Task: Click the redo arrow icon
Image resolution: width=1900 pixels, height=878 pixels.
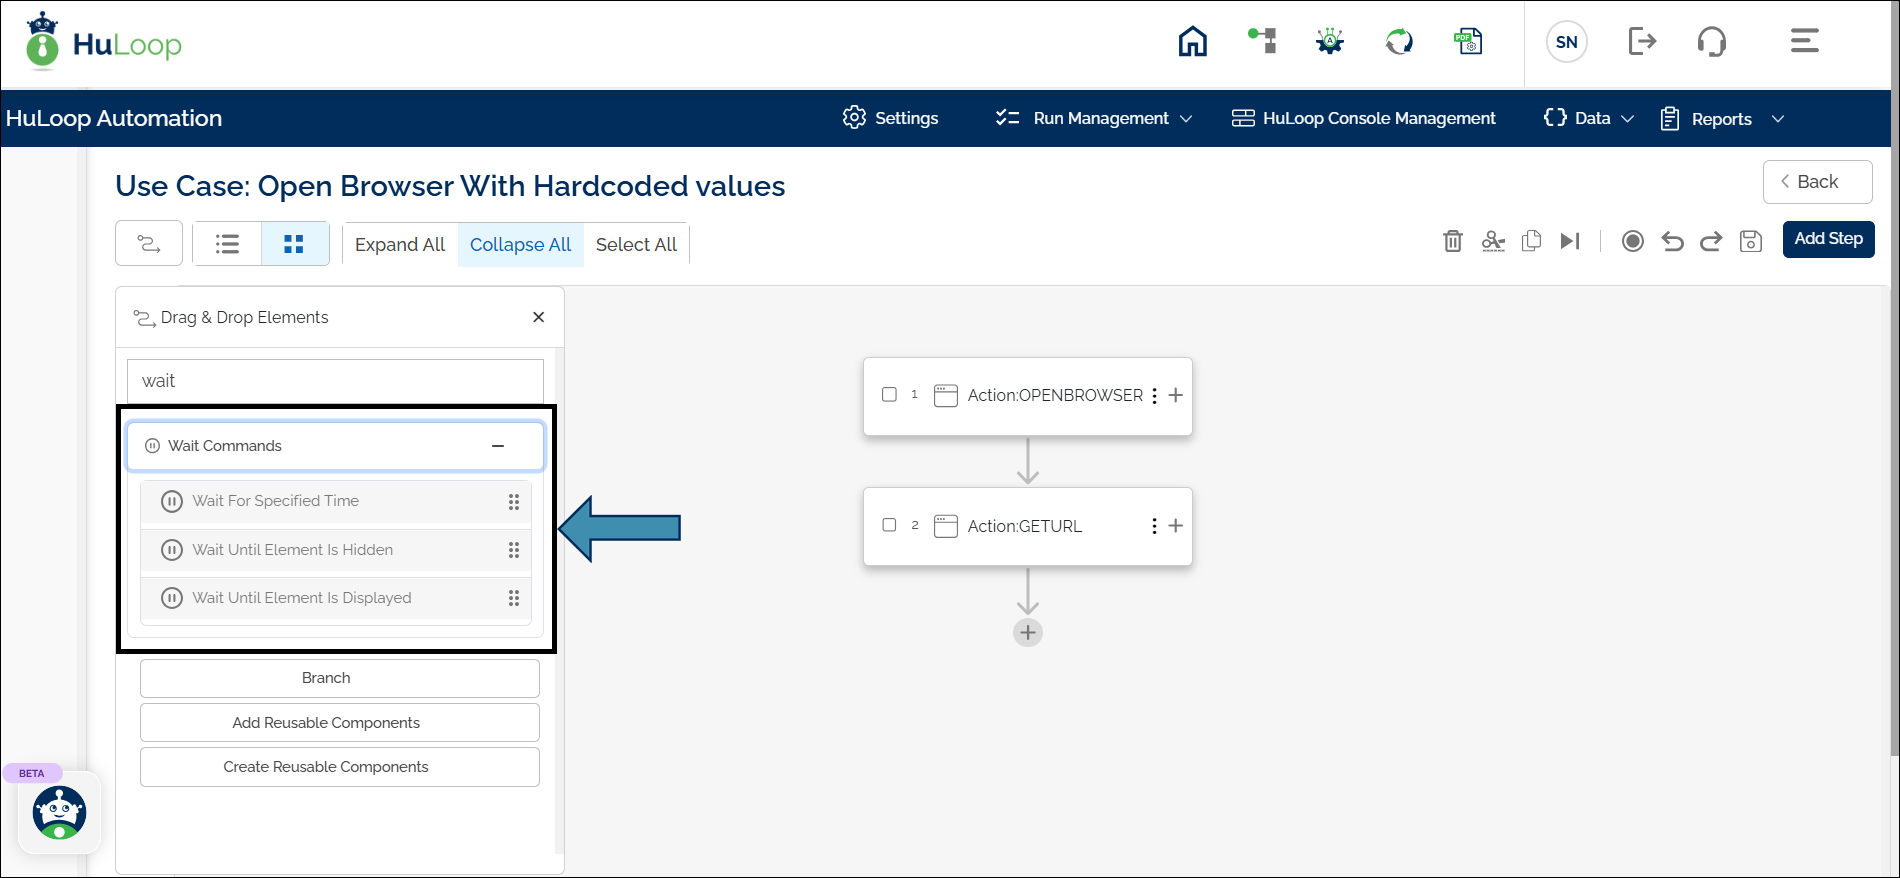Action: (1711, 241)
